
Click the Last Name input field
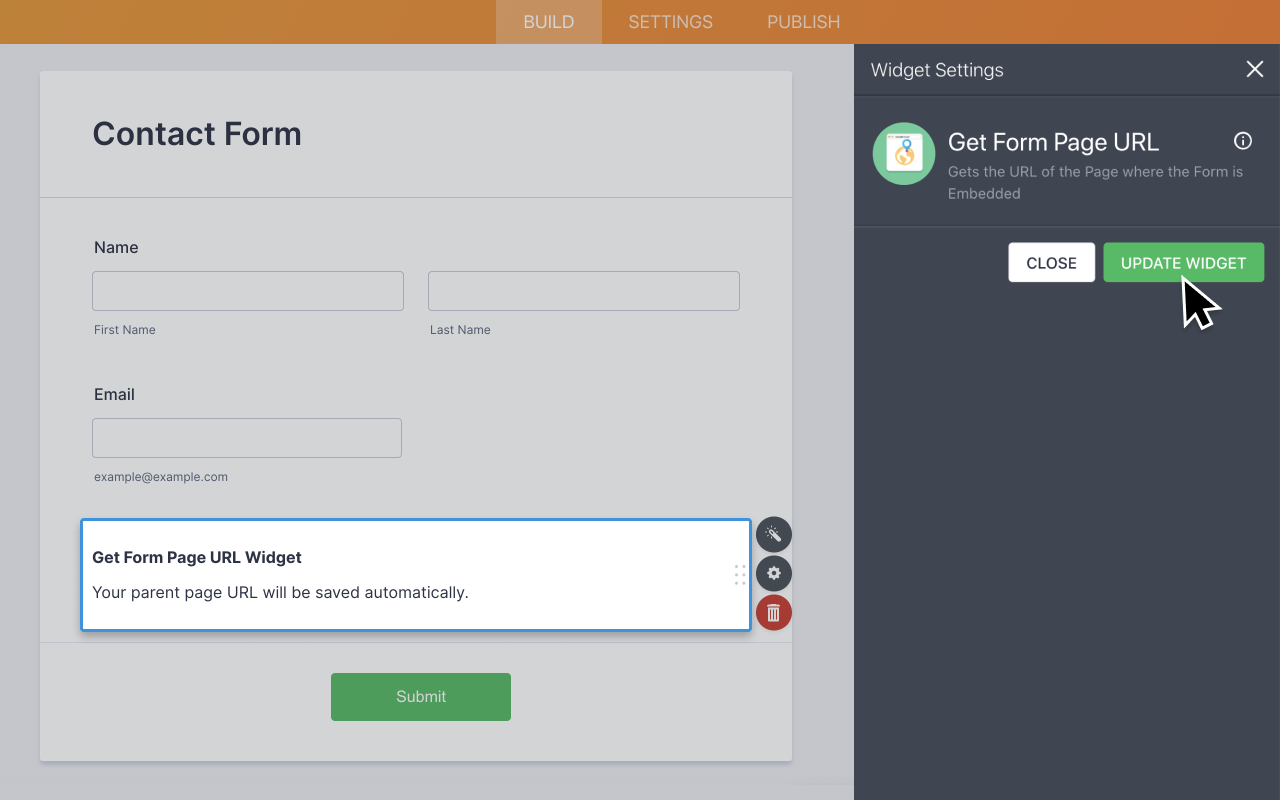pos(583,290)
